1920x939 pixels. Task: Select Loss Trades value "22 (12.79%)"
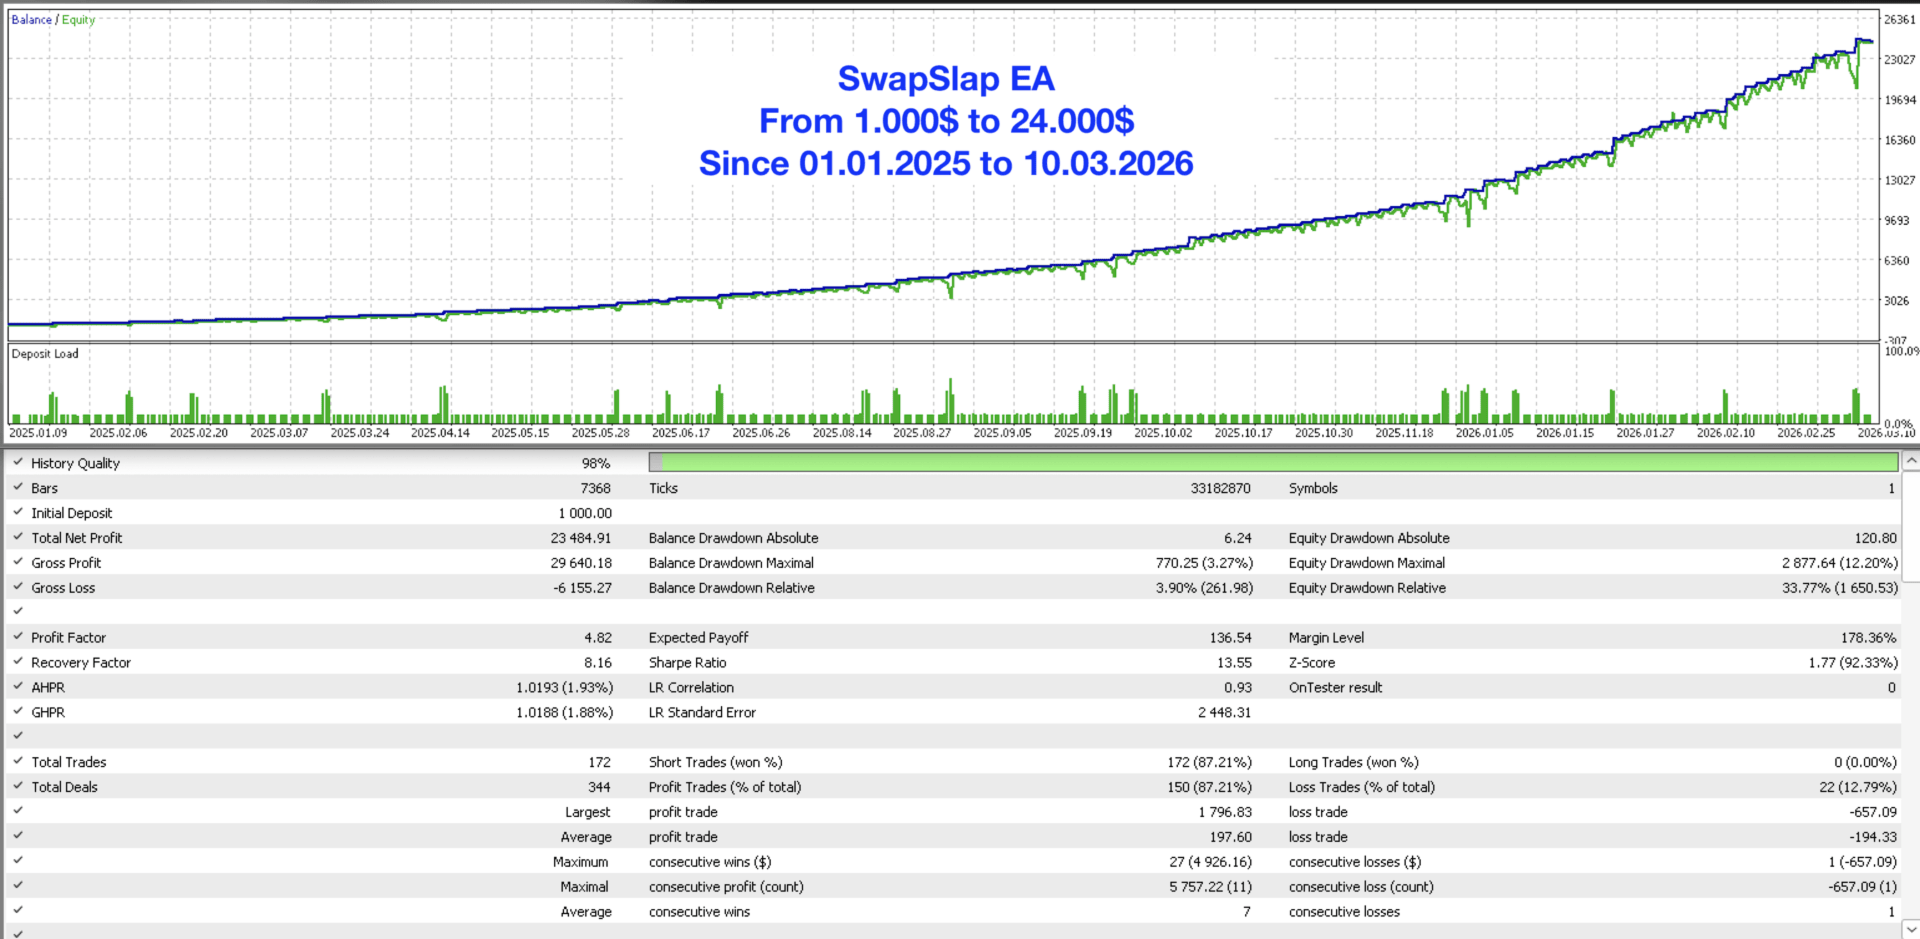coord(1858,788)
